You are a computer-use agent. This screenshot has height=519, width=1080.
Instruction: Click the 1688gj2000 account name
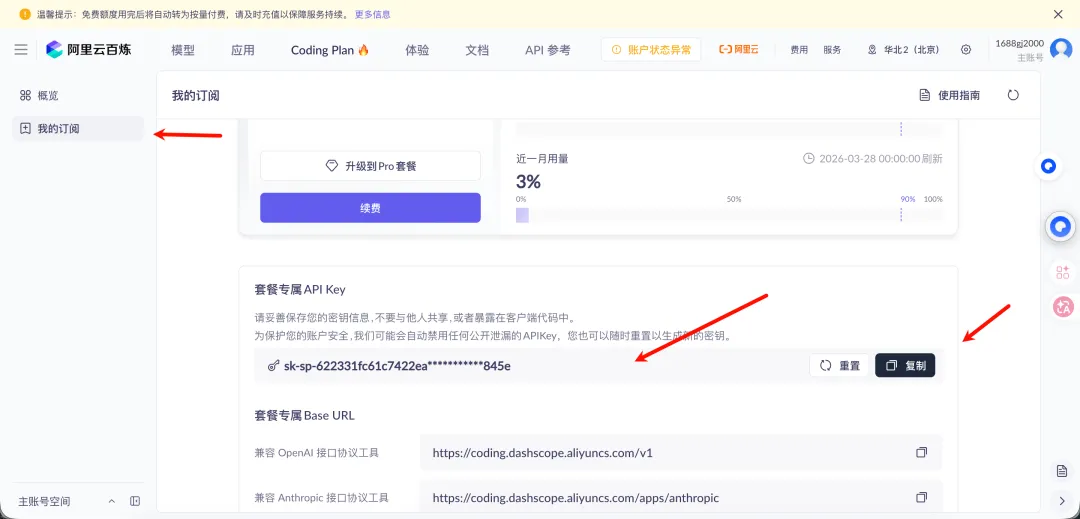[x=1019, y=43]
